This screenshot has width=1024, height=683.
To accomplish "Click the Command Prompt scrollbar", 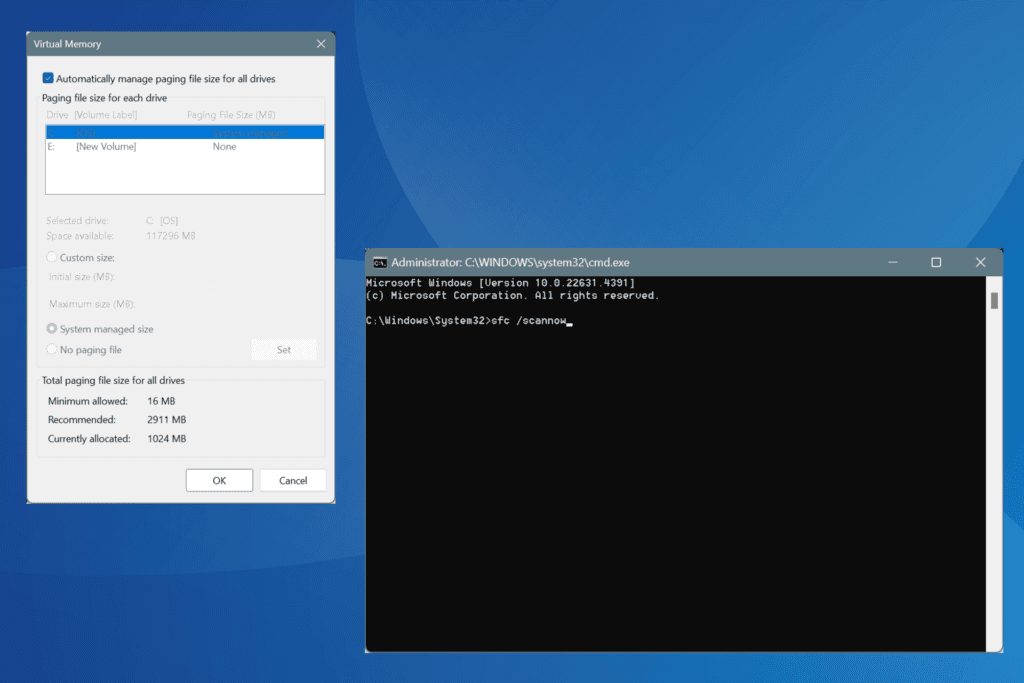I will tap(996, 300).
